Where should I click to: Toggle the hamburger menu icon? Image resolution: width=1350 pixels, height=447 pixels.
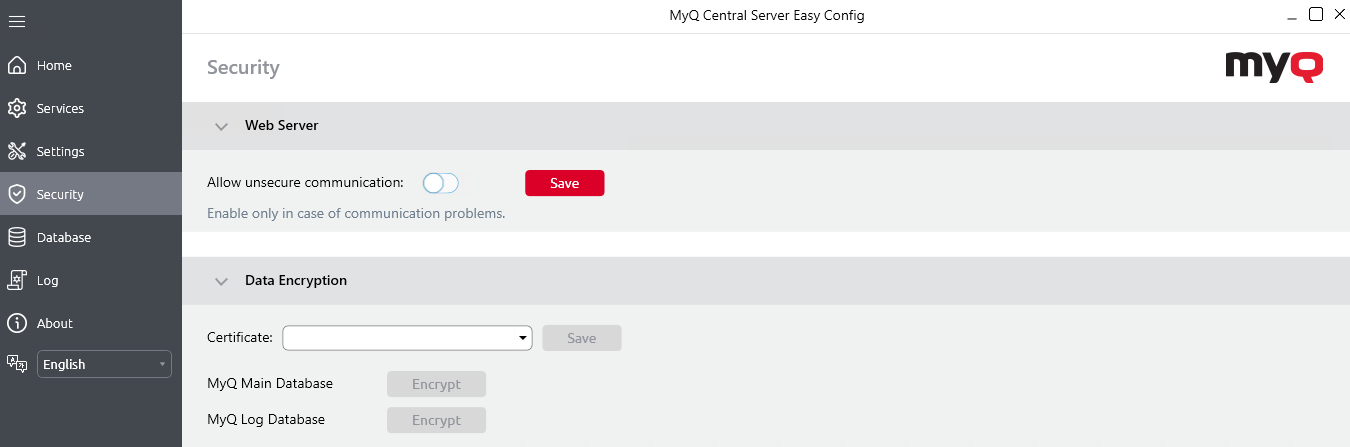click(x=16, y=21)
